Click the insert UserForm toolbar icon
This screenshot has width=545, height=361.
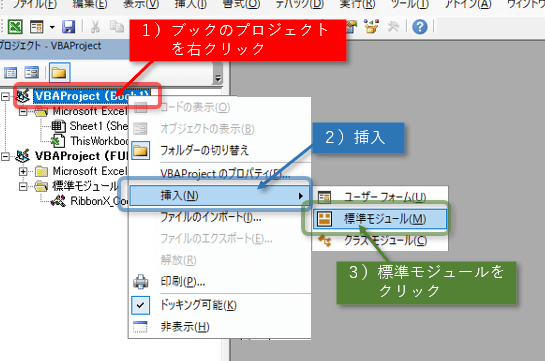[36, 27]
